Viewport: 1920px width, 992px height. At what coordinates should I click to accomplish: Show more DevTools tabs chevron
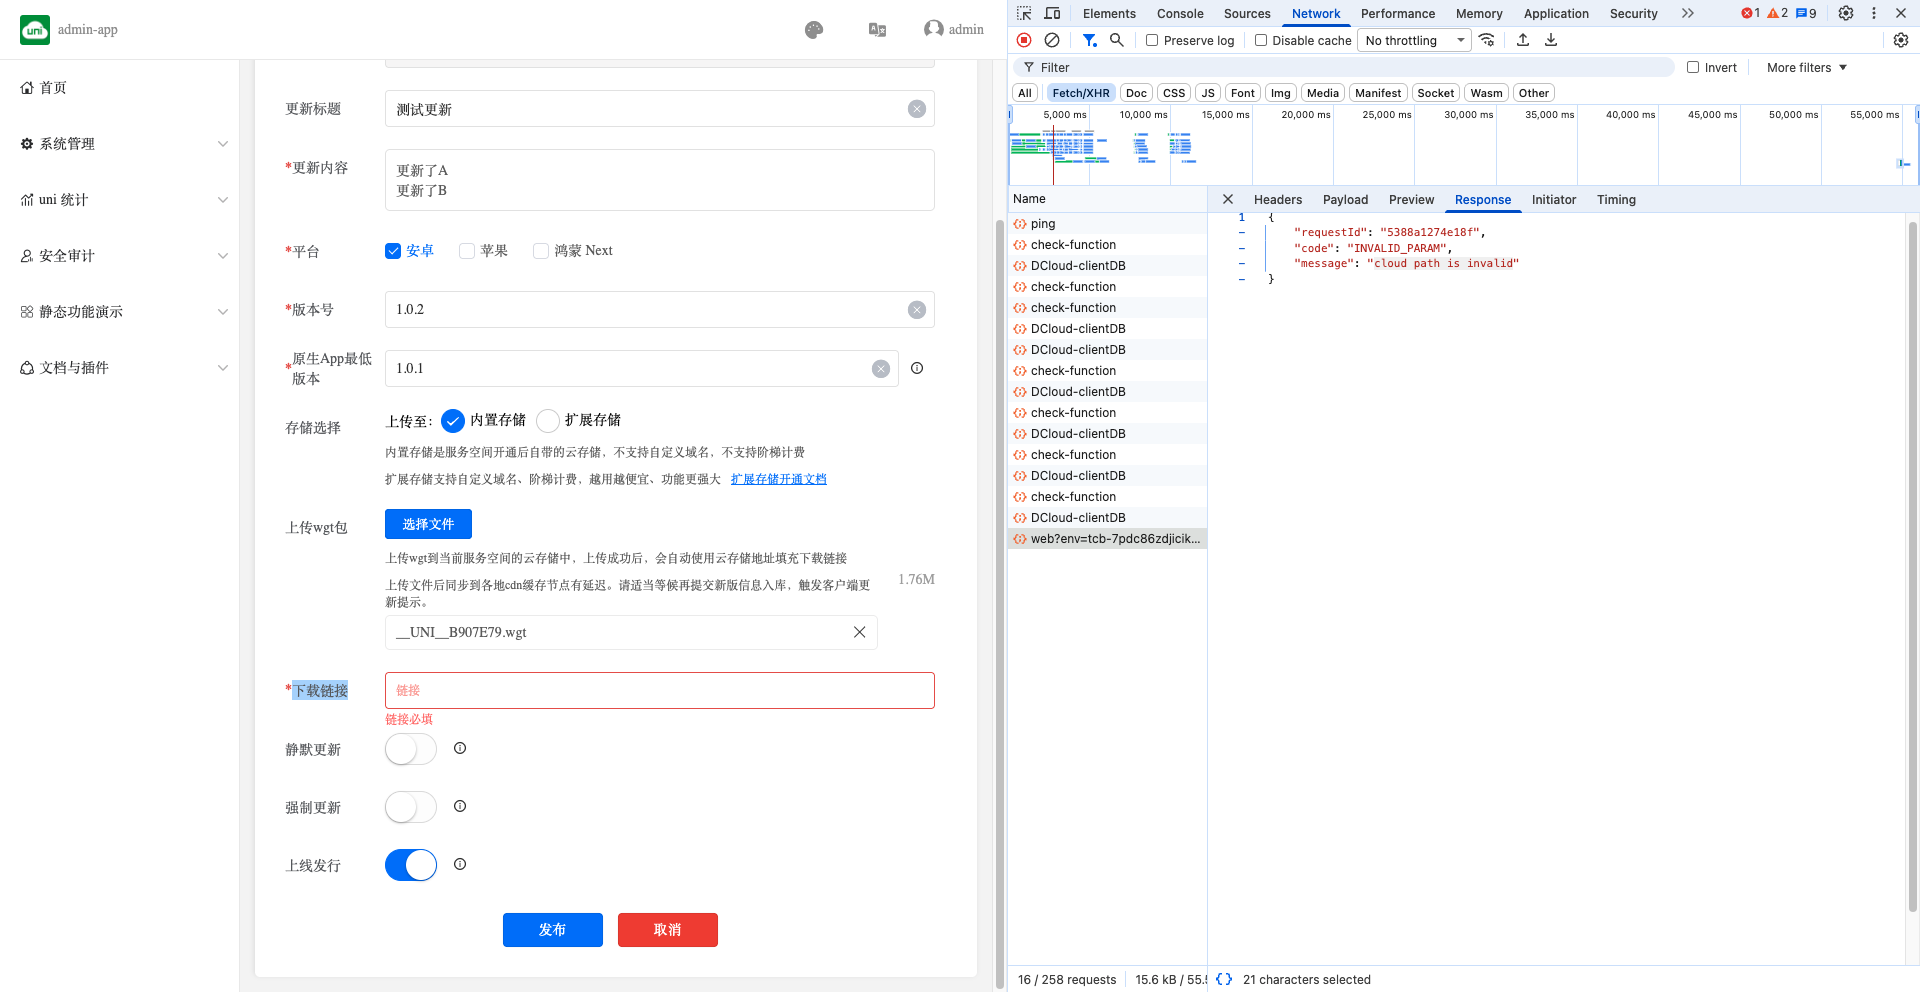click(x=1688, y=13)
